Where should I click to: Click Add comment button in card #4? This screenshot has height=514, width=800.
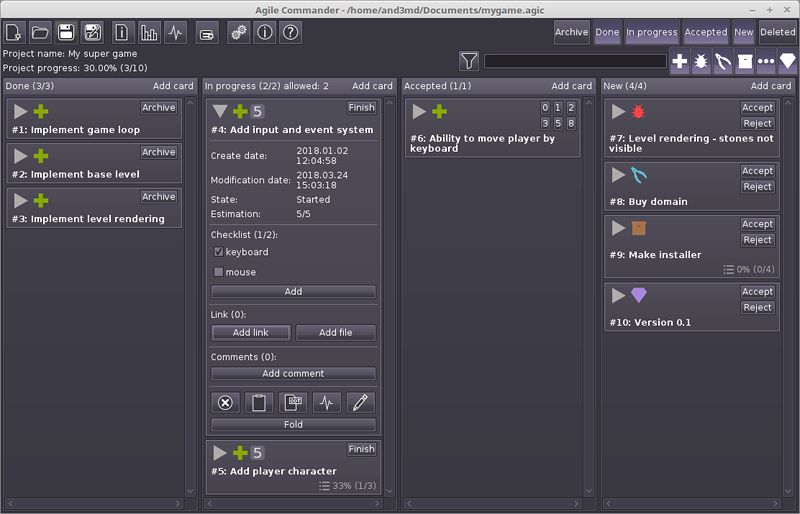coord(293,374)
